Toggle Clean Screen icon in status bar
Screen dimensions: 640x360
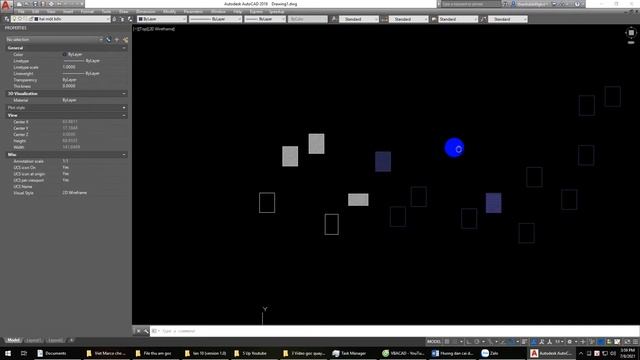coord(627,342)
